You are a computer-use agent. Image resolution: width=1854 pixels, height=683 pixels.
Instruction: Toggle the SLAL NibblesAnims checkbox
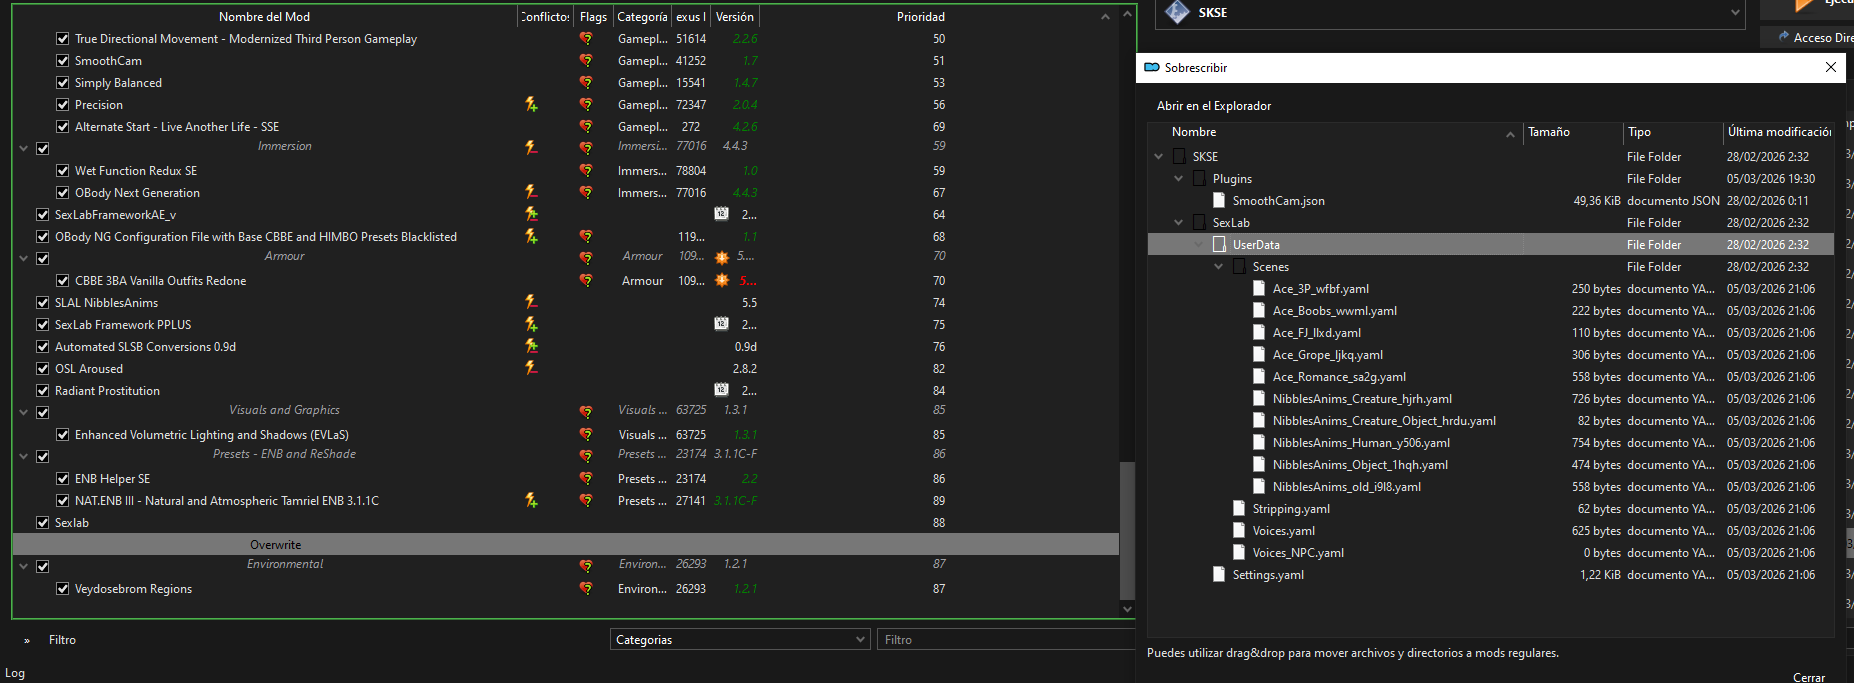(42, 303)
